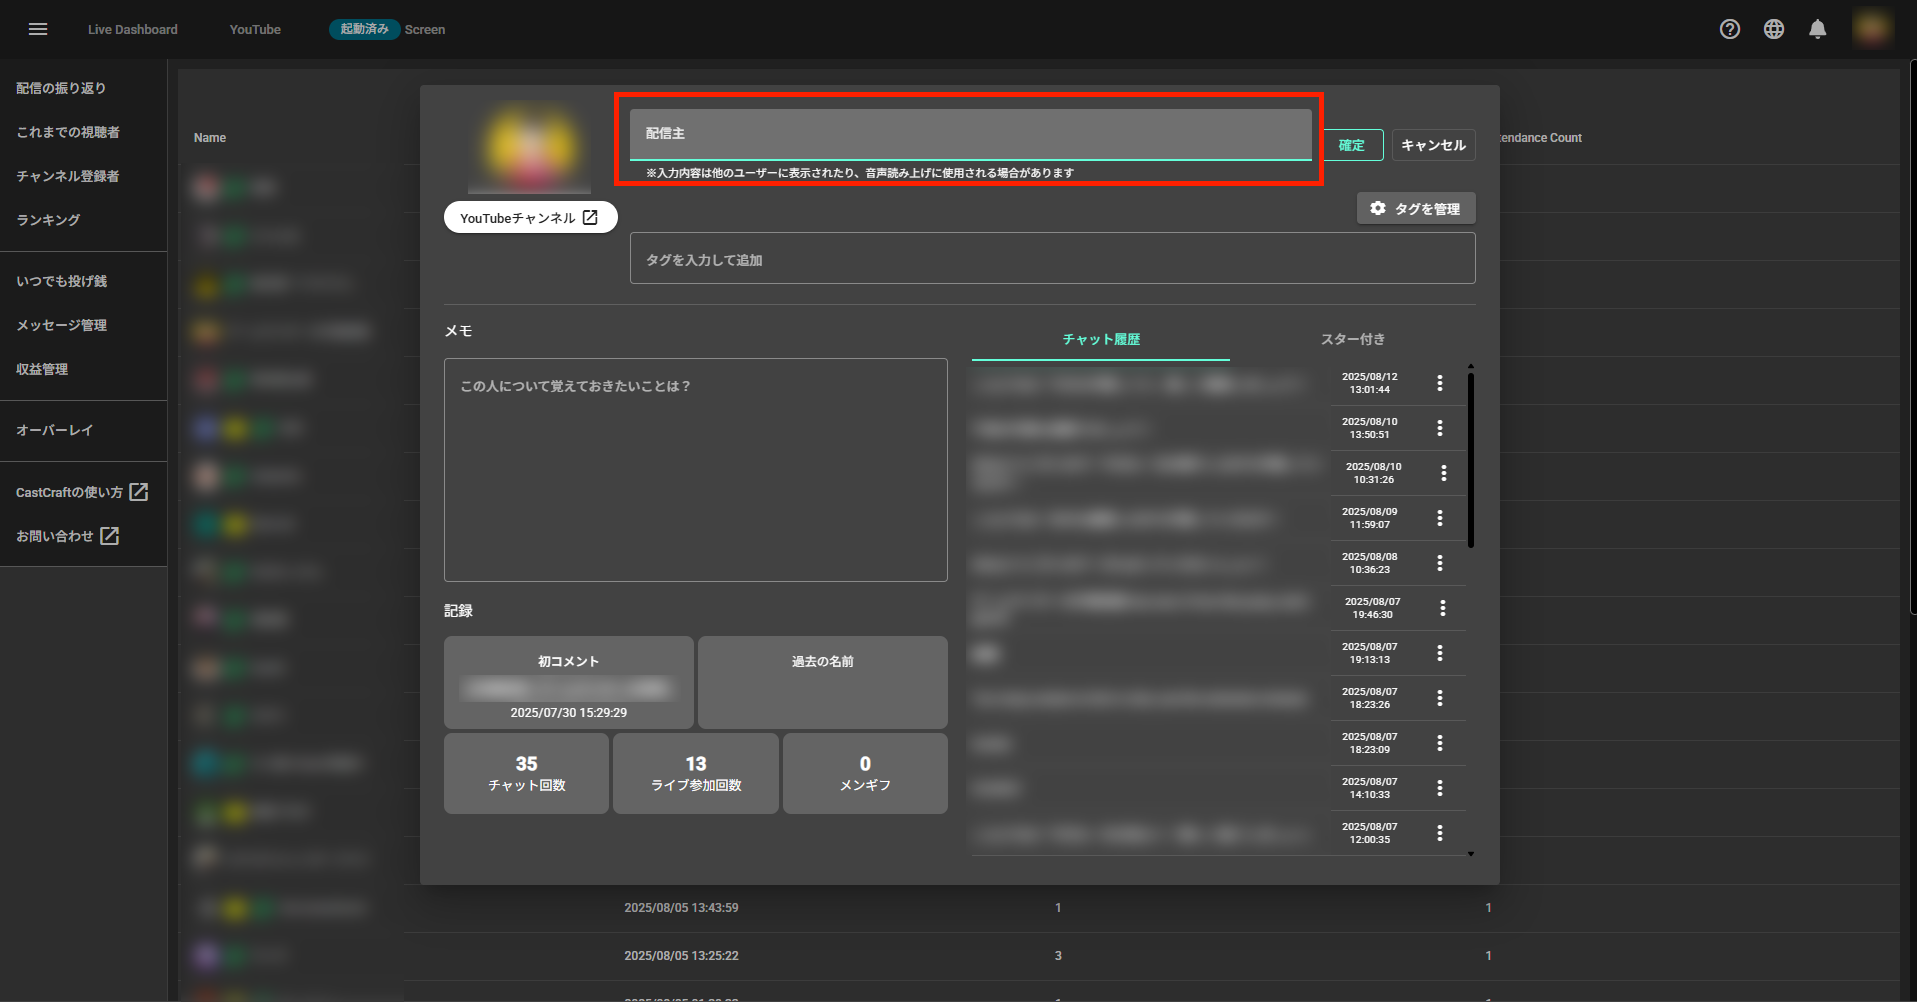Open the YouTube tab
1917x1002 pixels.
[x=255, y=29]
